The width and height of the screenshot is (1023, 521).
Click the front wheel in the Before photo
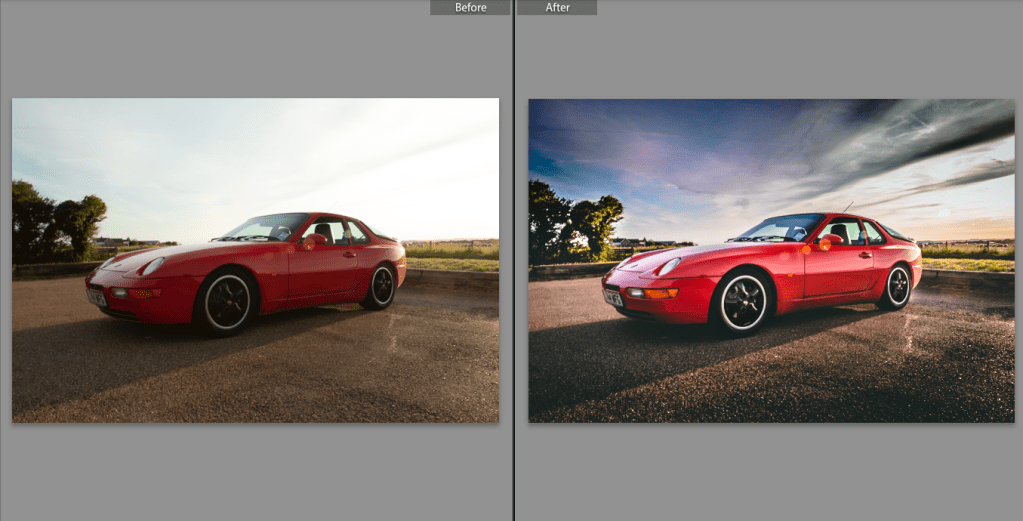point(227,299)
